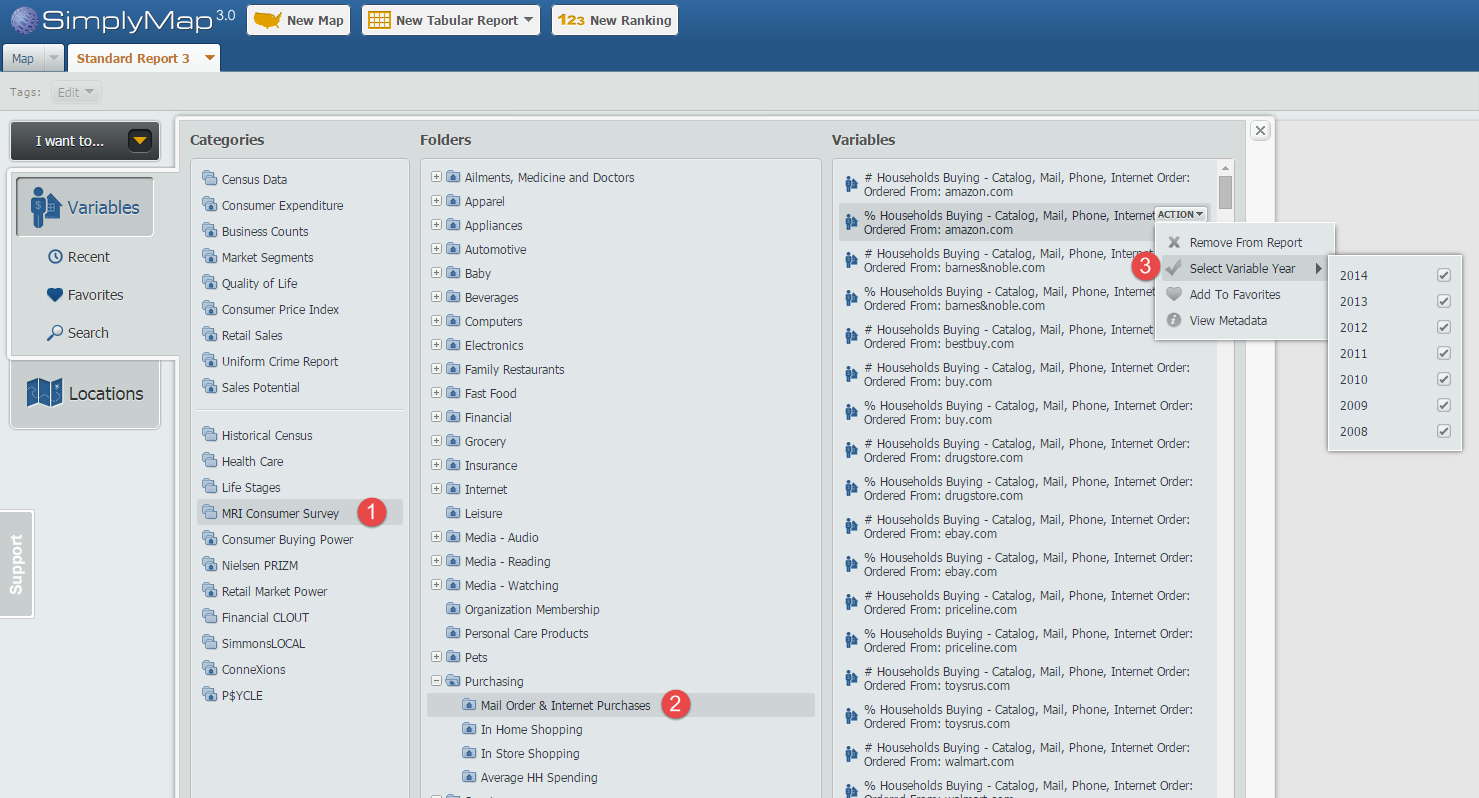Toggle the 2011 year checkbox

(x=1443, y=353)
